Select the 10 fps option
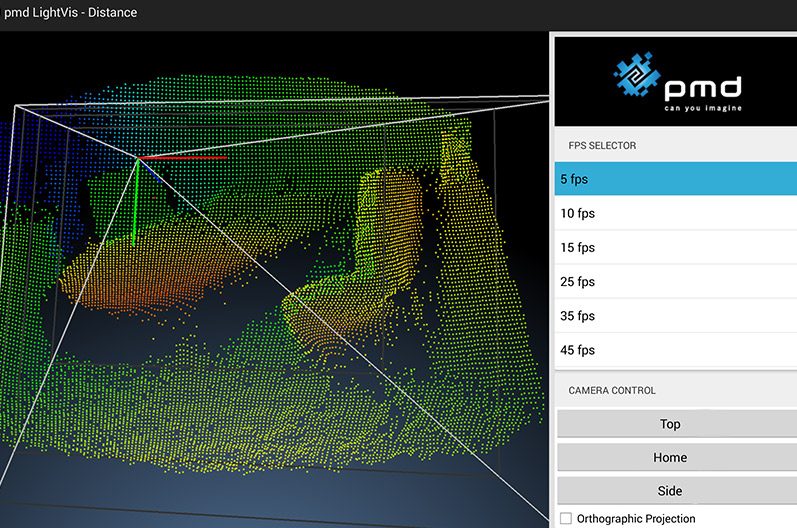 pyautogui.click(x=676, y=213)
